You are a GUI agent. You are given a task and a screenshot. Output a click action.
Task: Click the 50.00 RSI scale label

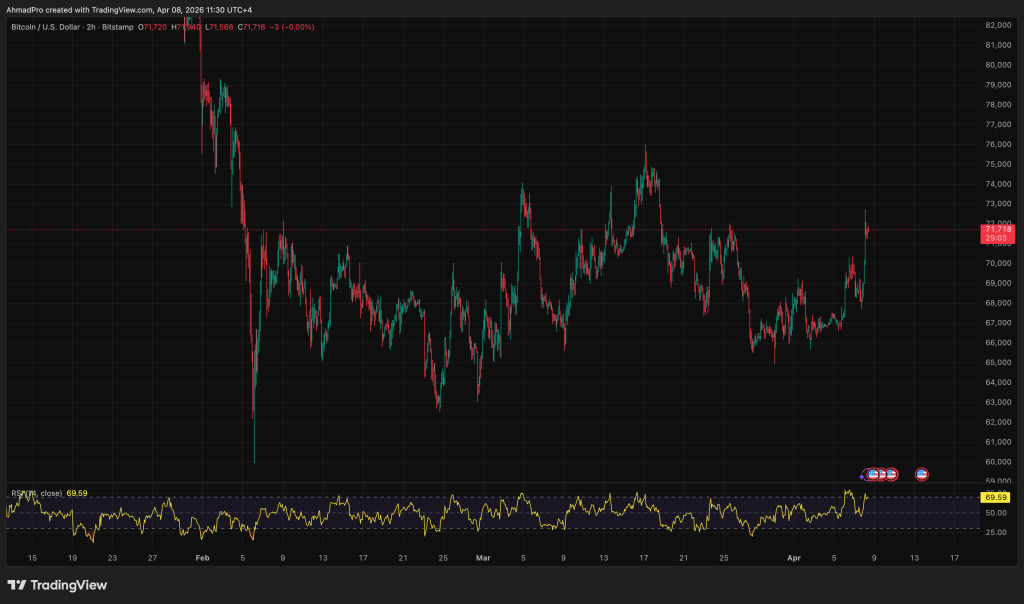click(996, 513)
